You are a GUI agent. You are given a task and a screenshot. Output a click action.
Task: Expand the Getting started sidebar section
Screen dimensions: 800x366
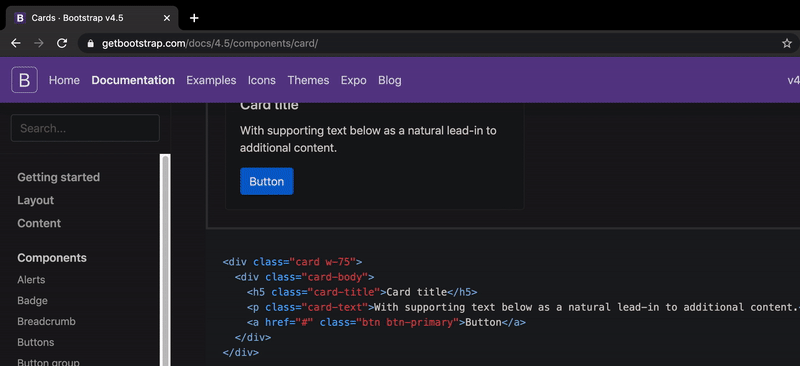pyautogui.click(x=59, y=177)
